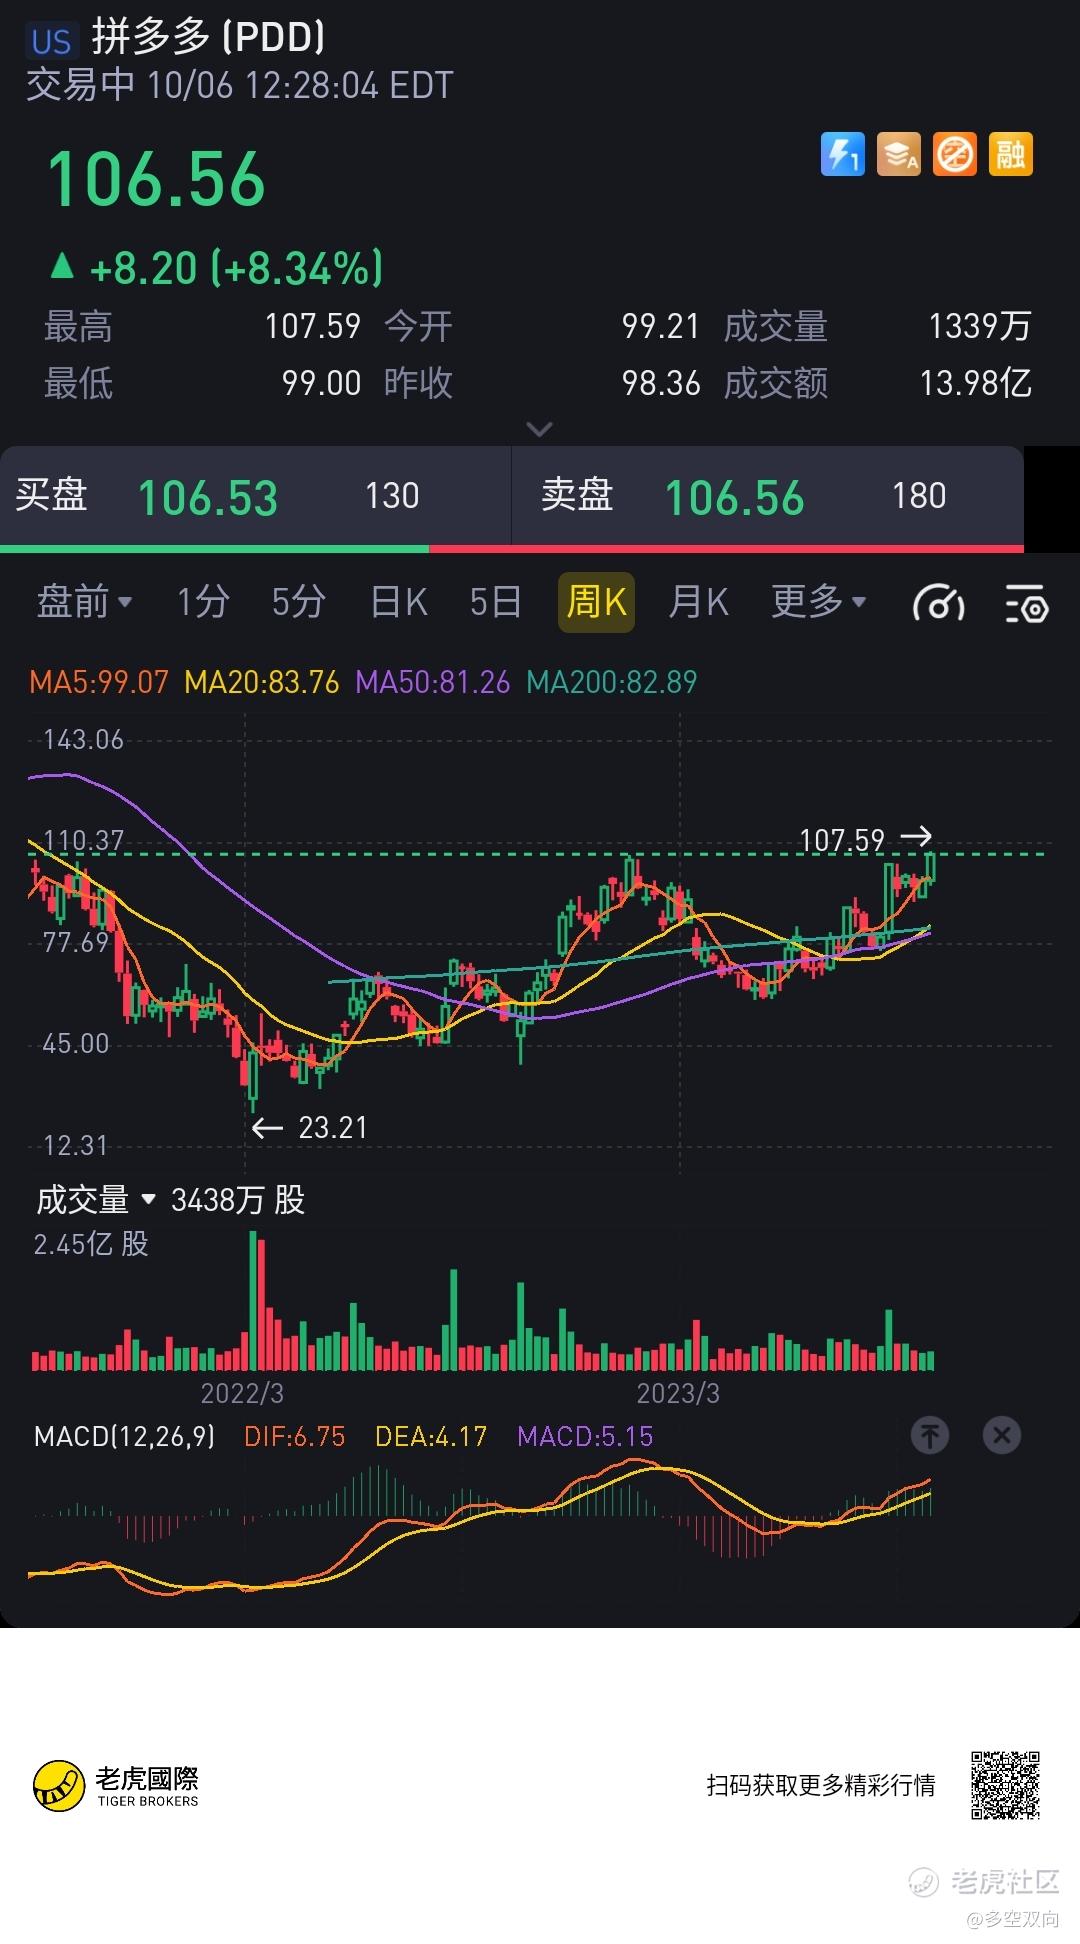Tap the 成交额 13.98亿 value

[976, 383]
